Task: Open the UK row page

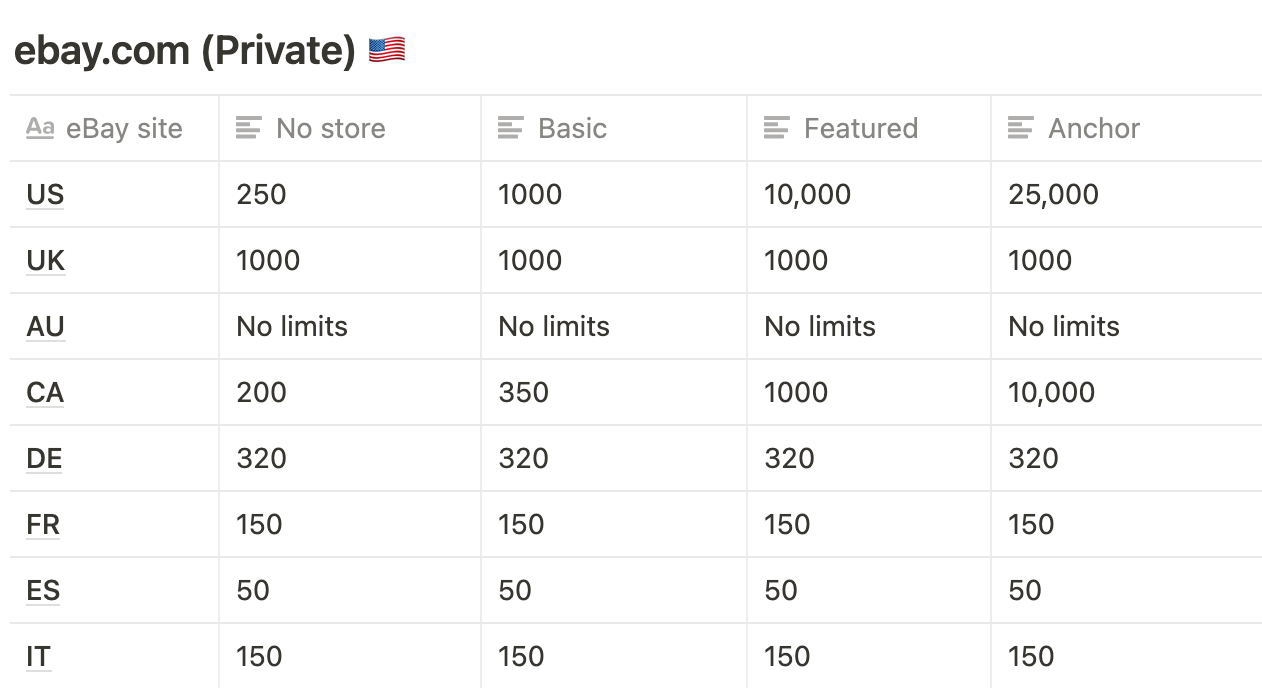Action: click(46, 260)
